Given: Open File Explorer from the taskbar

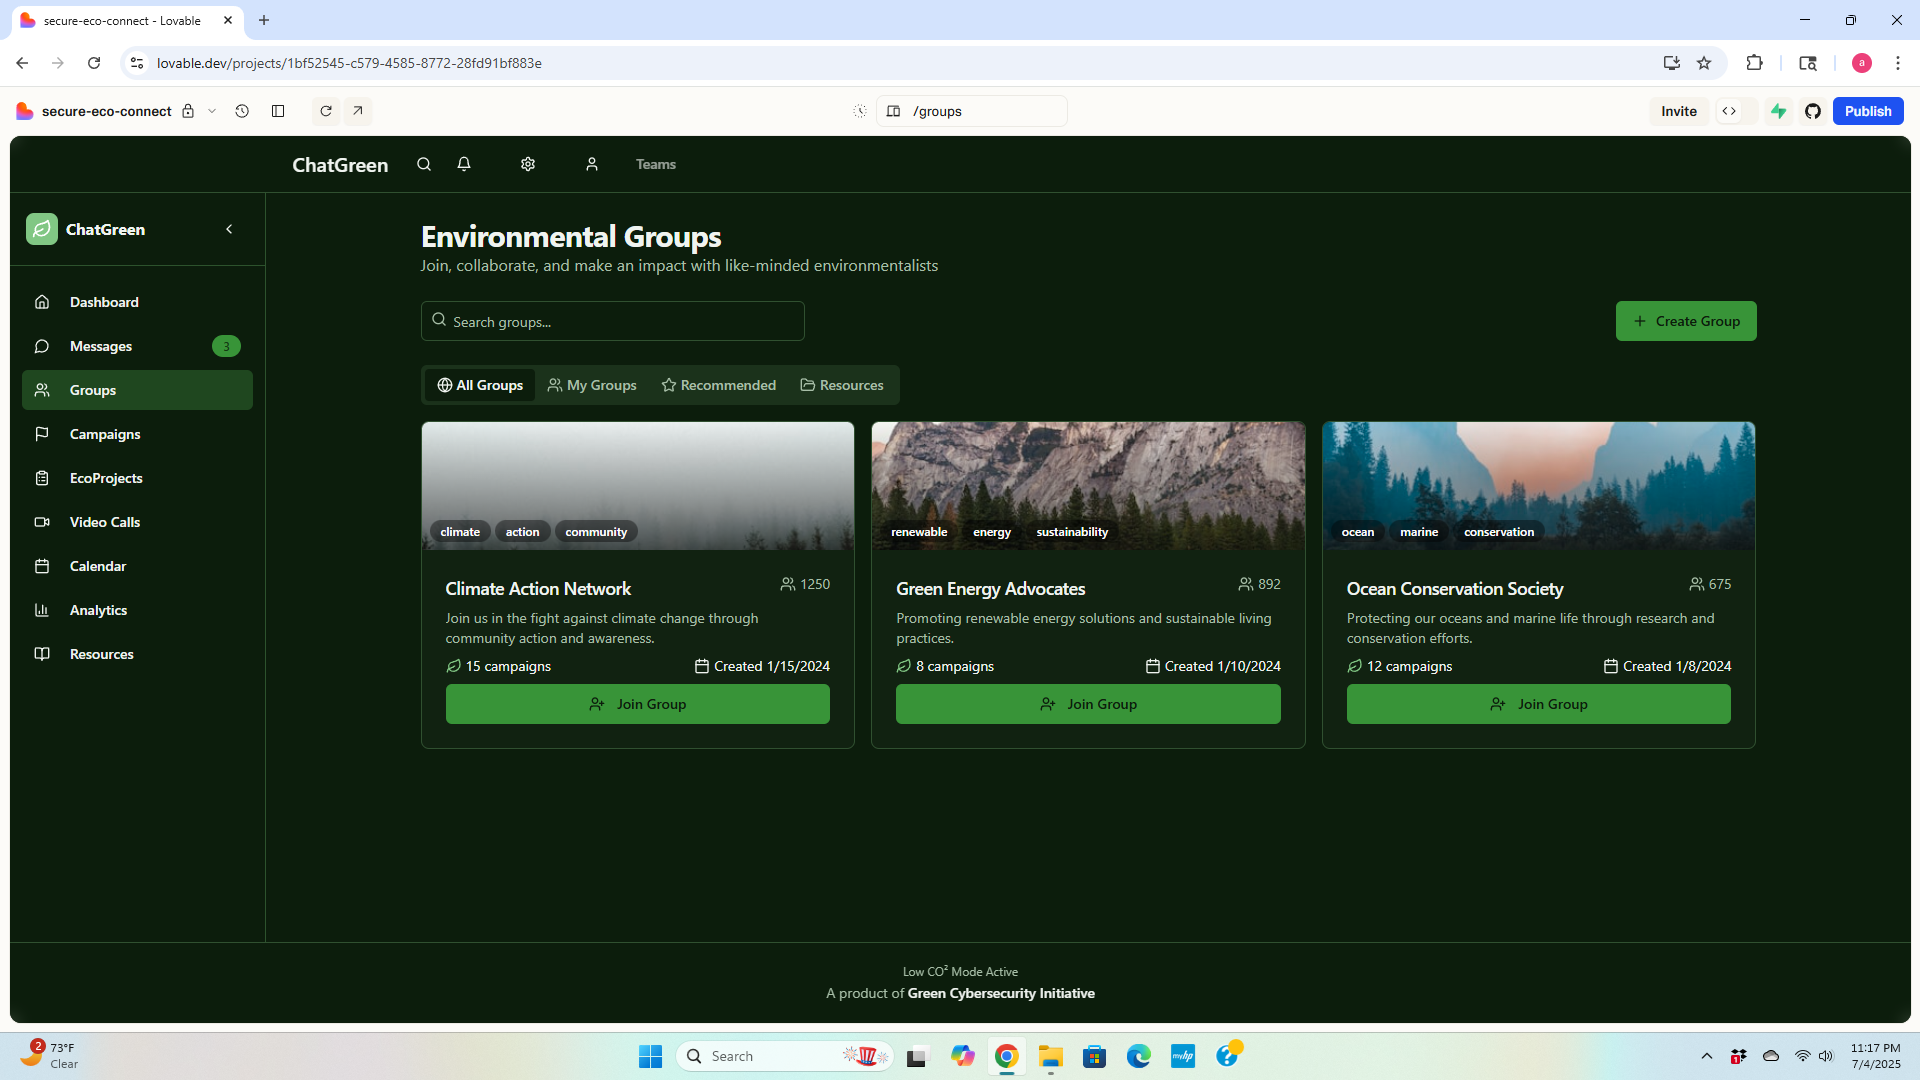Looking at the screenshot, I should (x=1050, y=1056).
